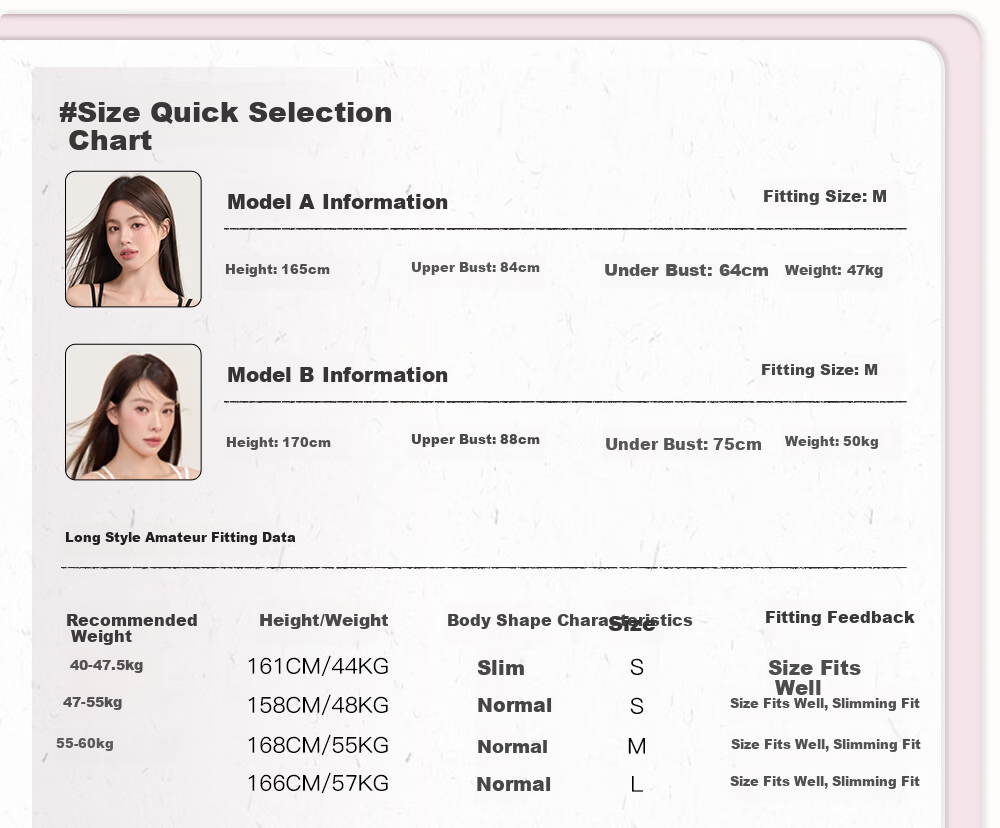Image resolution: width=1000 pixels, height=828 pixels.
Task: Click Long Style Amateur Fitting Data heading
Action: pos(180,537)
